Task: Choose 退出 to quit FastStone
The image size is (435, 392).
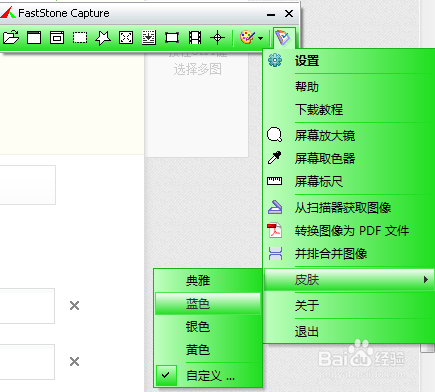Action: (349, 331)
